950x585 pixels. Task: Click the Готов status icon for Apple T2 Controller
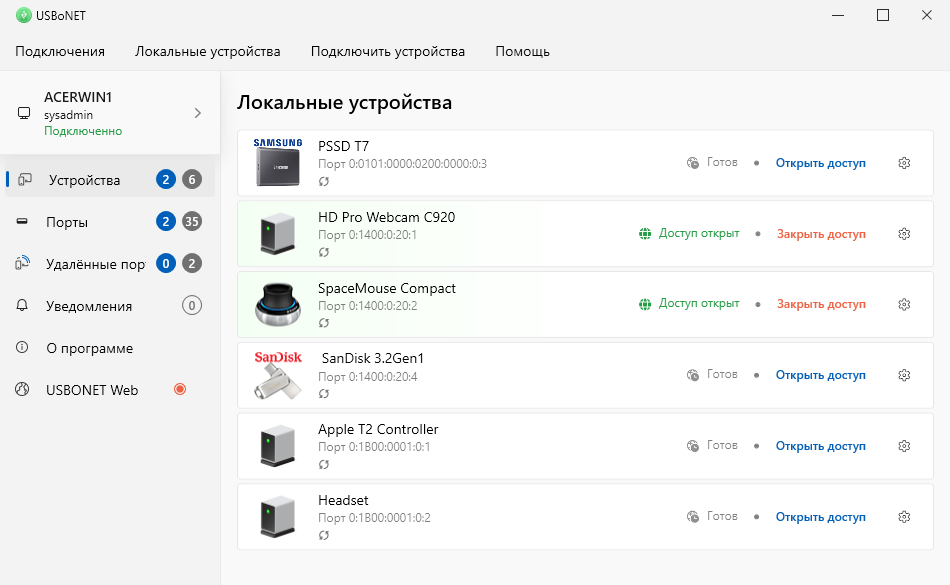(693, 446)
